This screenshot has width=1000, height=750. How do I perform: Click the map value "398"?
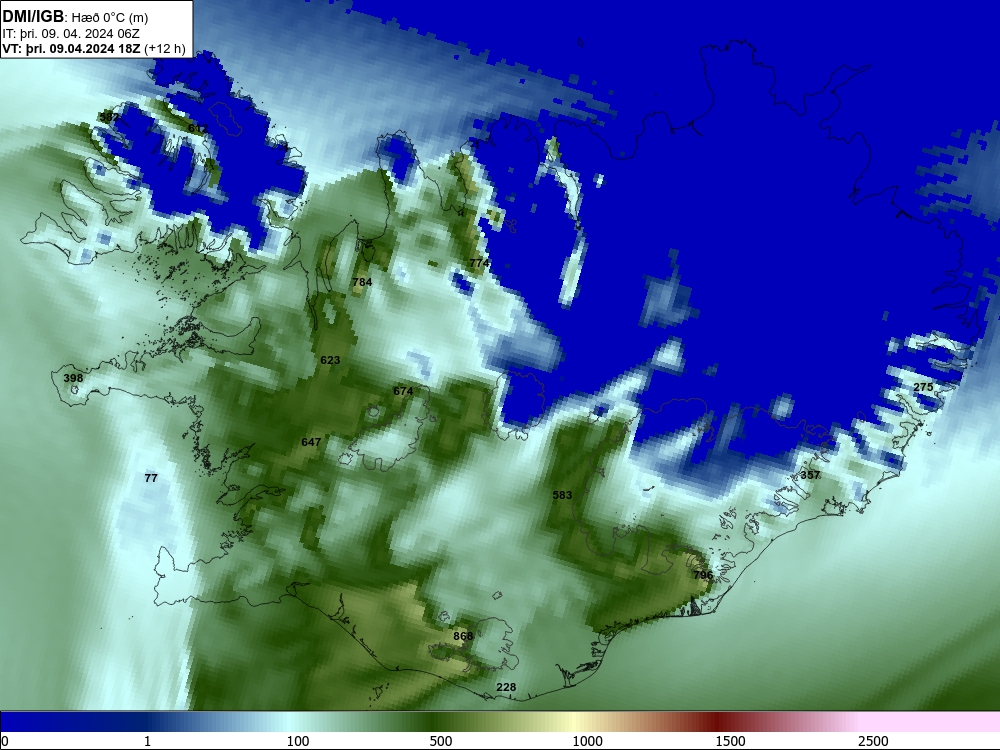click(x=73, y=378)
